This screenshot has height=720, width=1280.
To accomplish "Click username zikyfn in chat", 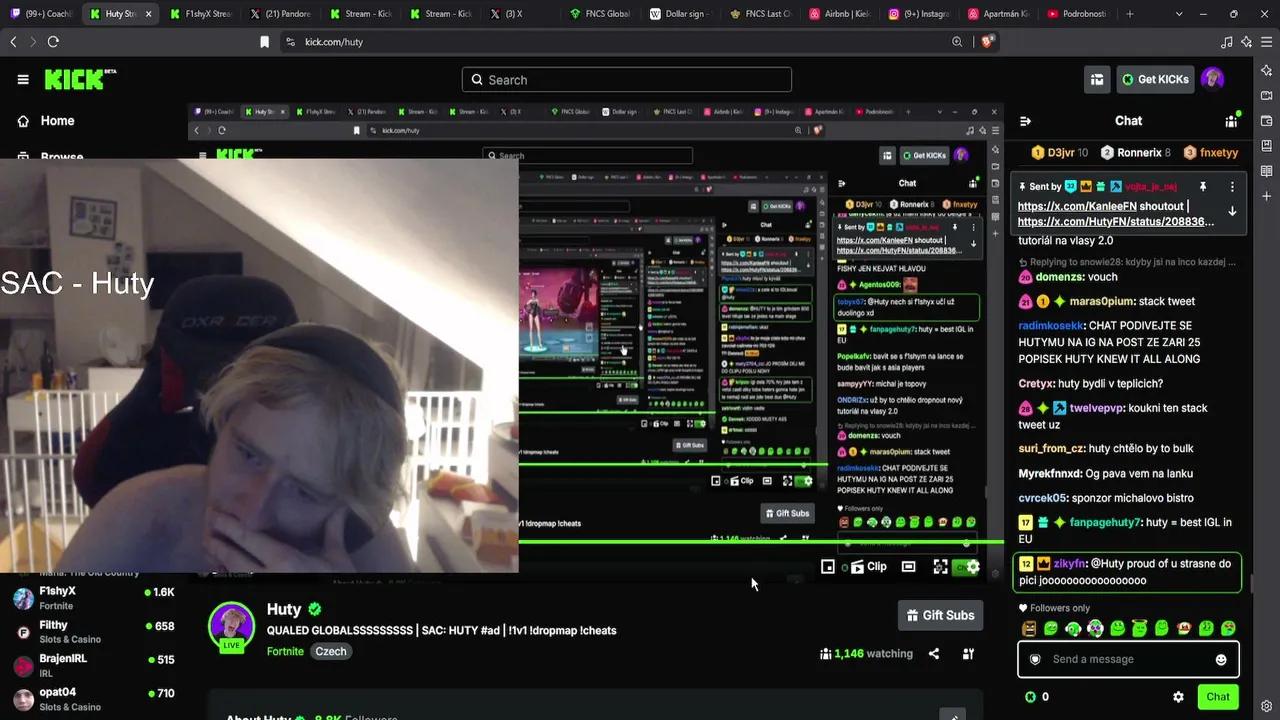I will 1069,564.
